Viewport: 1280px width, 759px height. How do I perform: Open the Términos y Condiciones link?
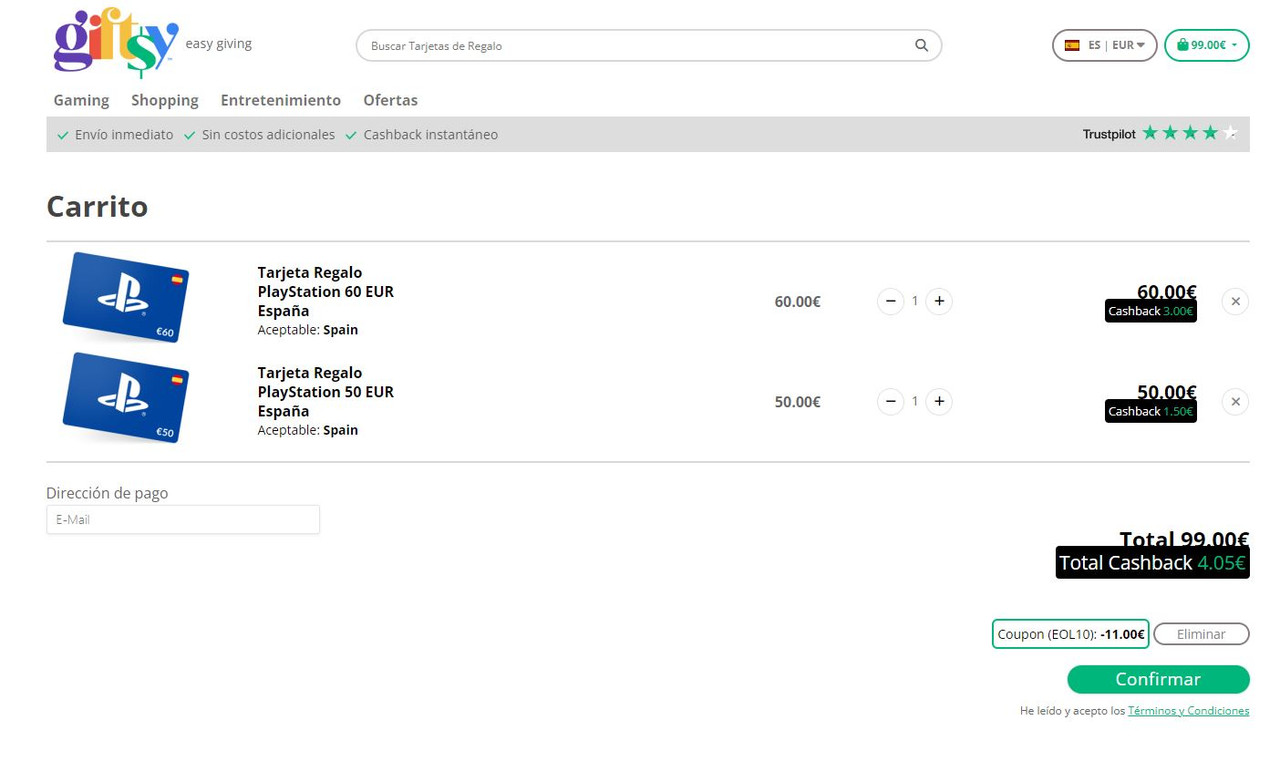point(1188,711)
